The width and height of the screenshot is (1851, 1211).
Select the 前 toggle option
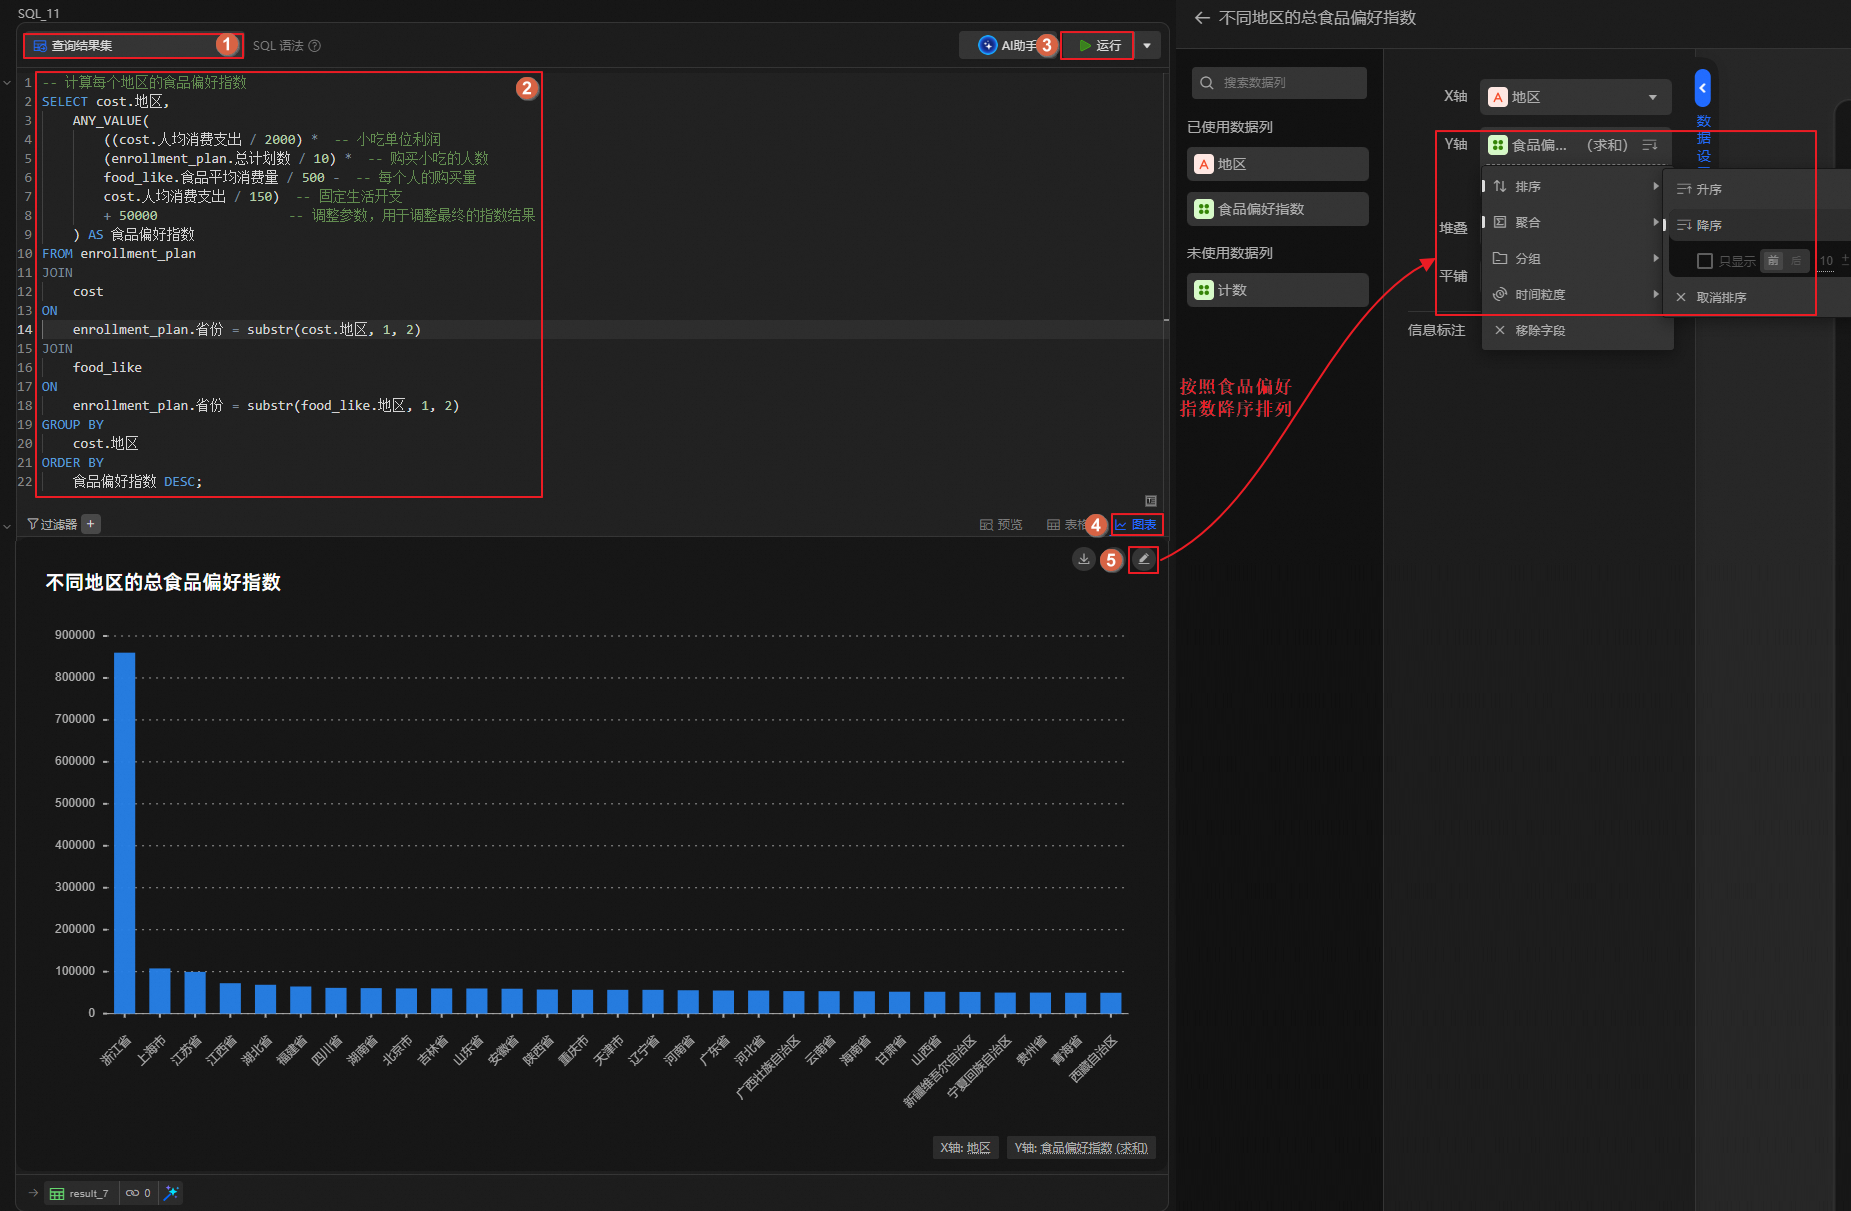[1773, 261]
